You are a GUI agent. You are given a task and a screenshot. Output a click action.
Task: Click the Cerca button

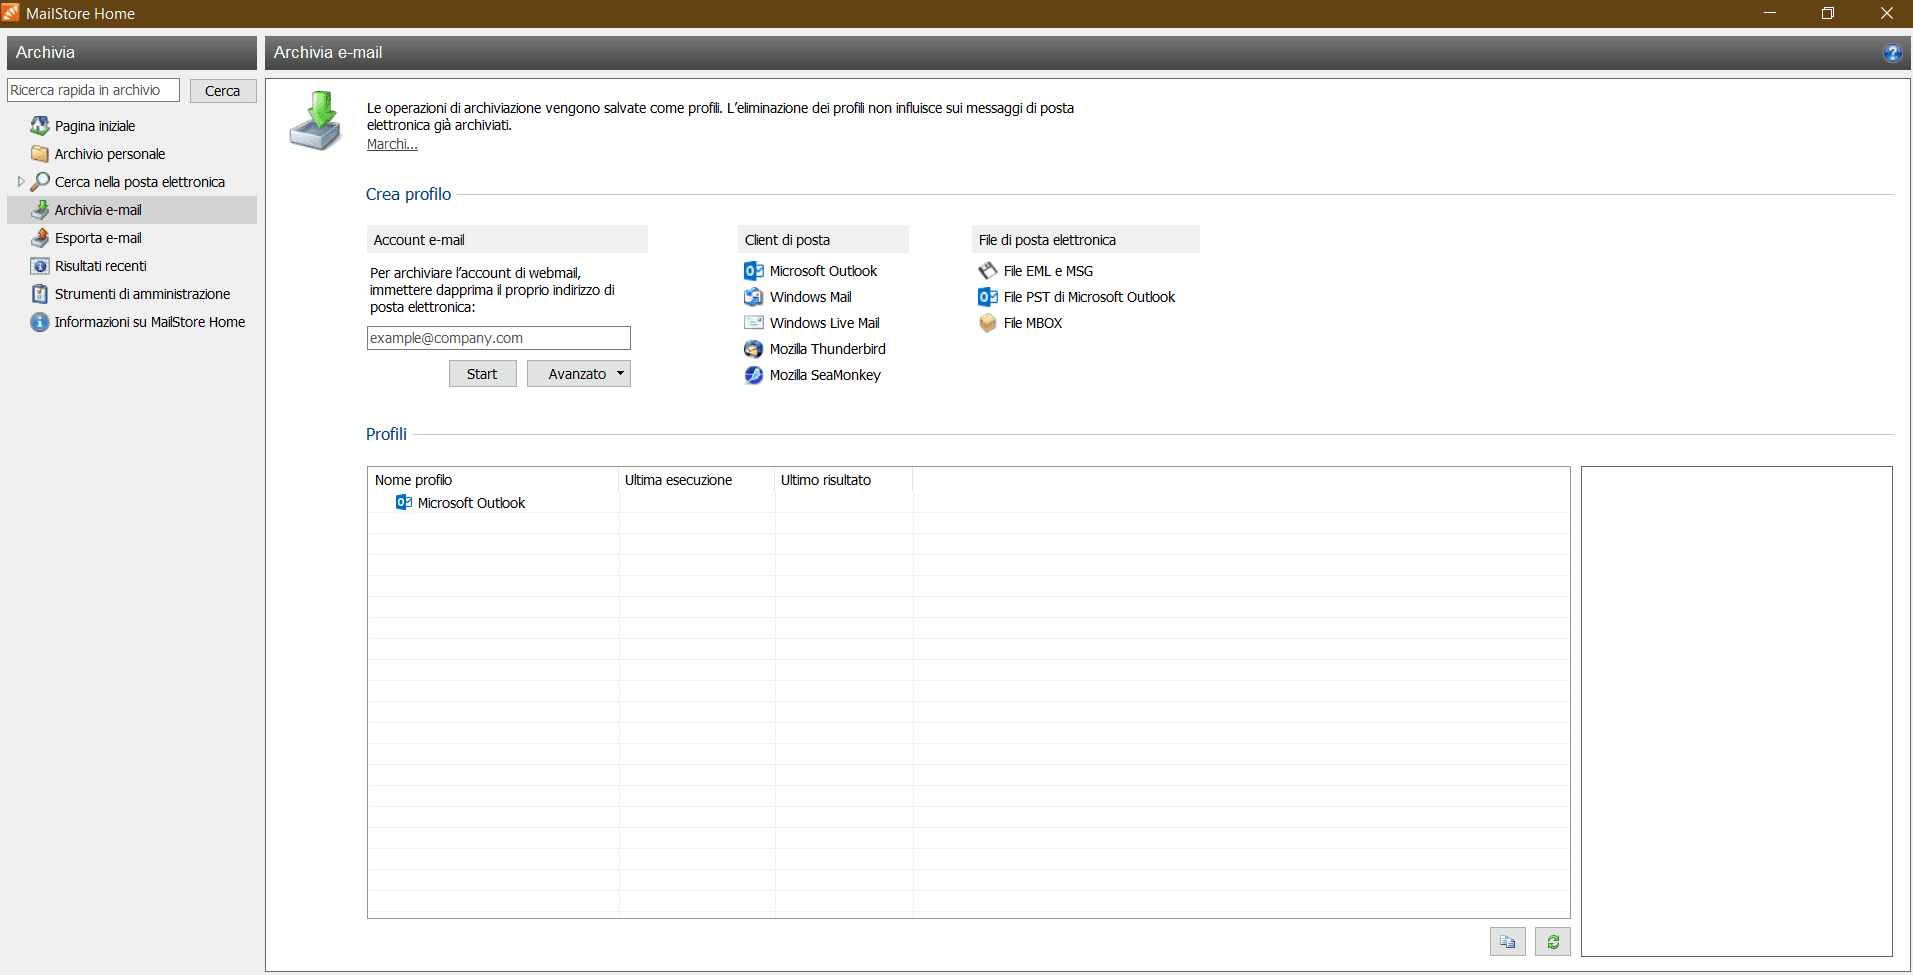223,91
